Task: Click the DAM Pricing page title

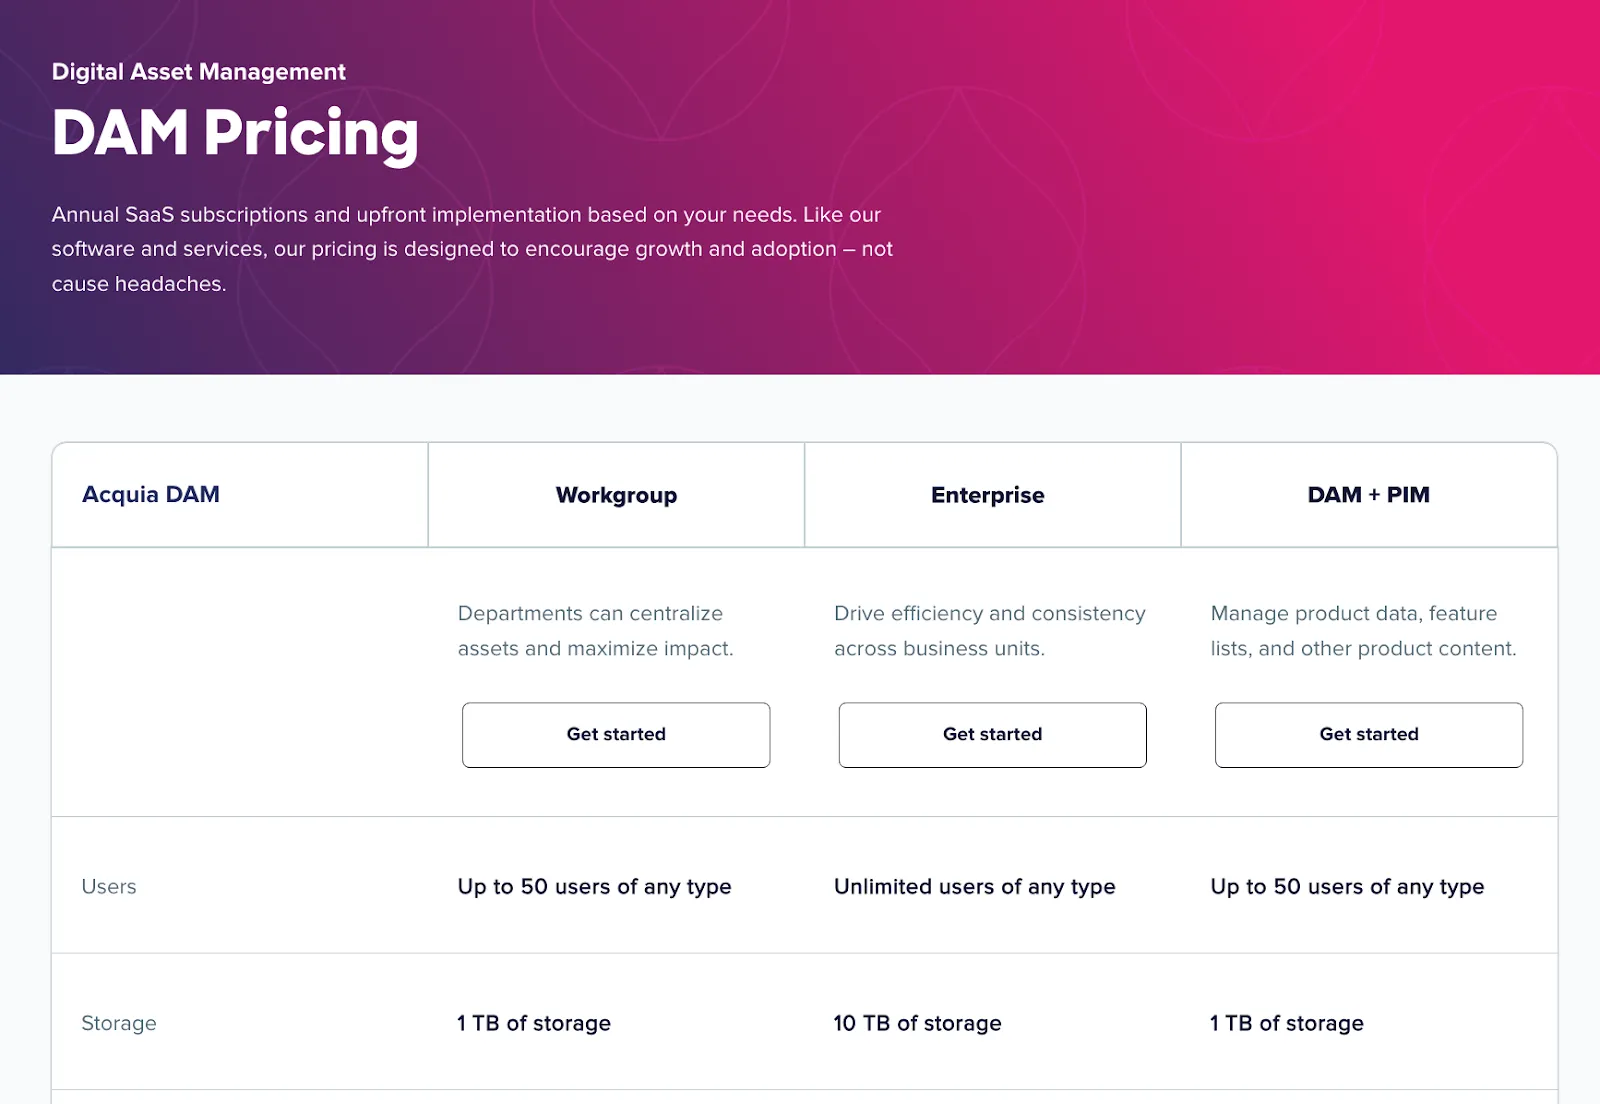Action: coord(234,133)
